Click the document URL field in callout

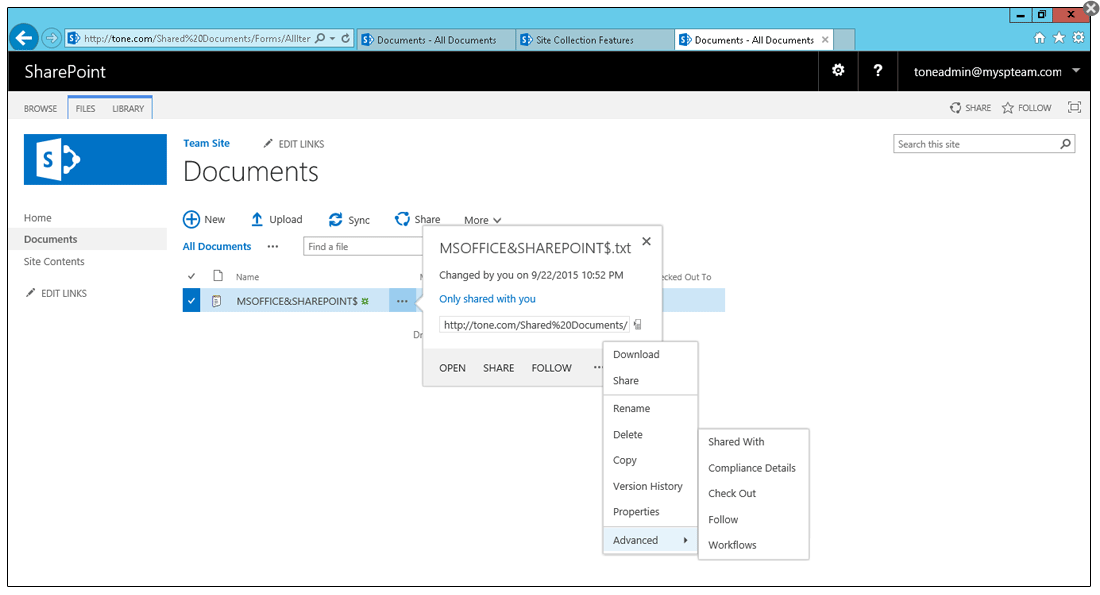534,325
